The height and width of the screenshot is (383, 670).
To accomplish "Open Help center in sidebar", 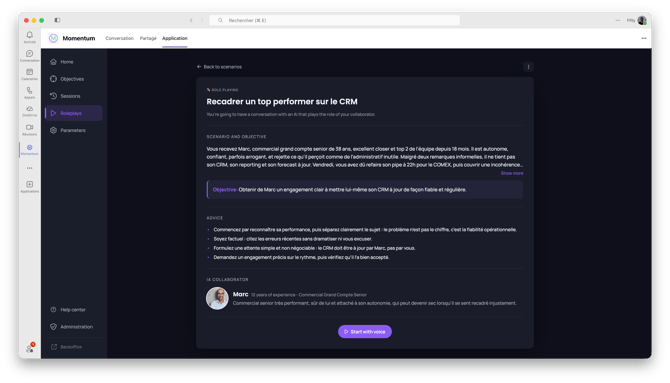I will [73, 310].
